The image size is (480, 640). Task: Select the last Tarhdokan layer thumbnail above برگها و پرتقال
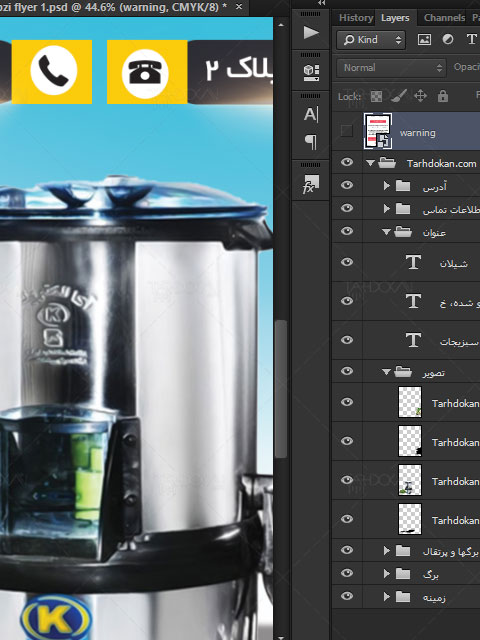point(409,519)
